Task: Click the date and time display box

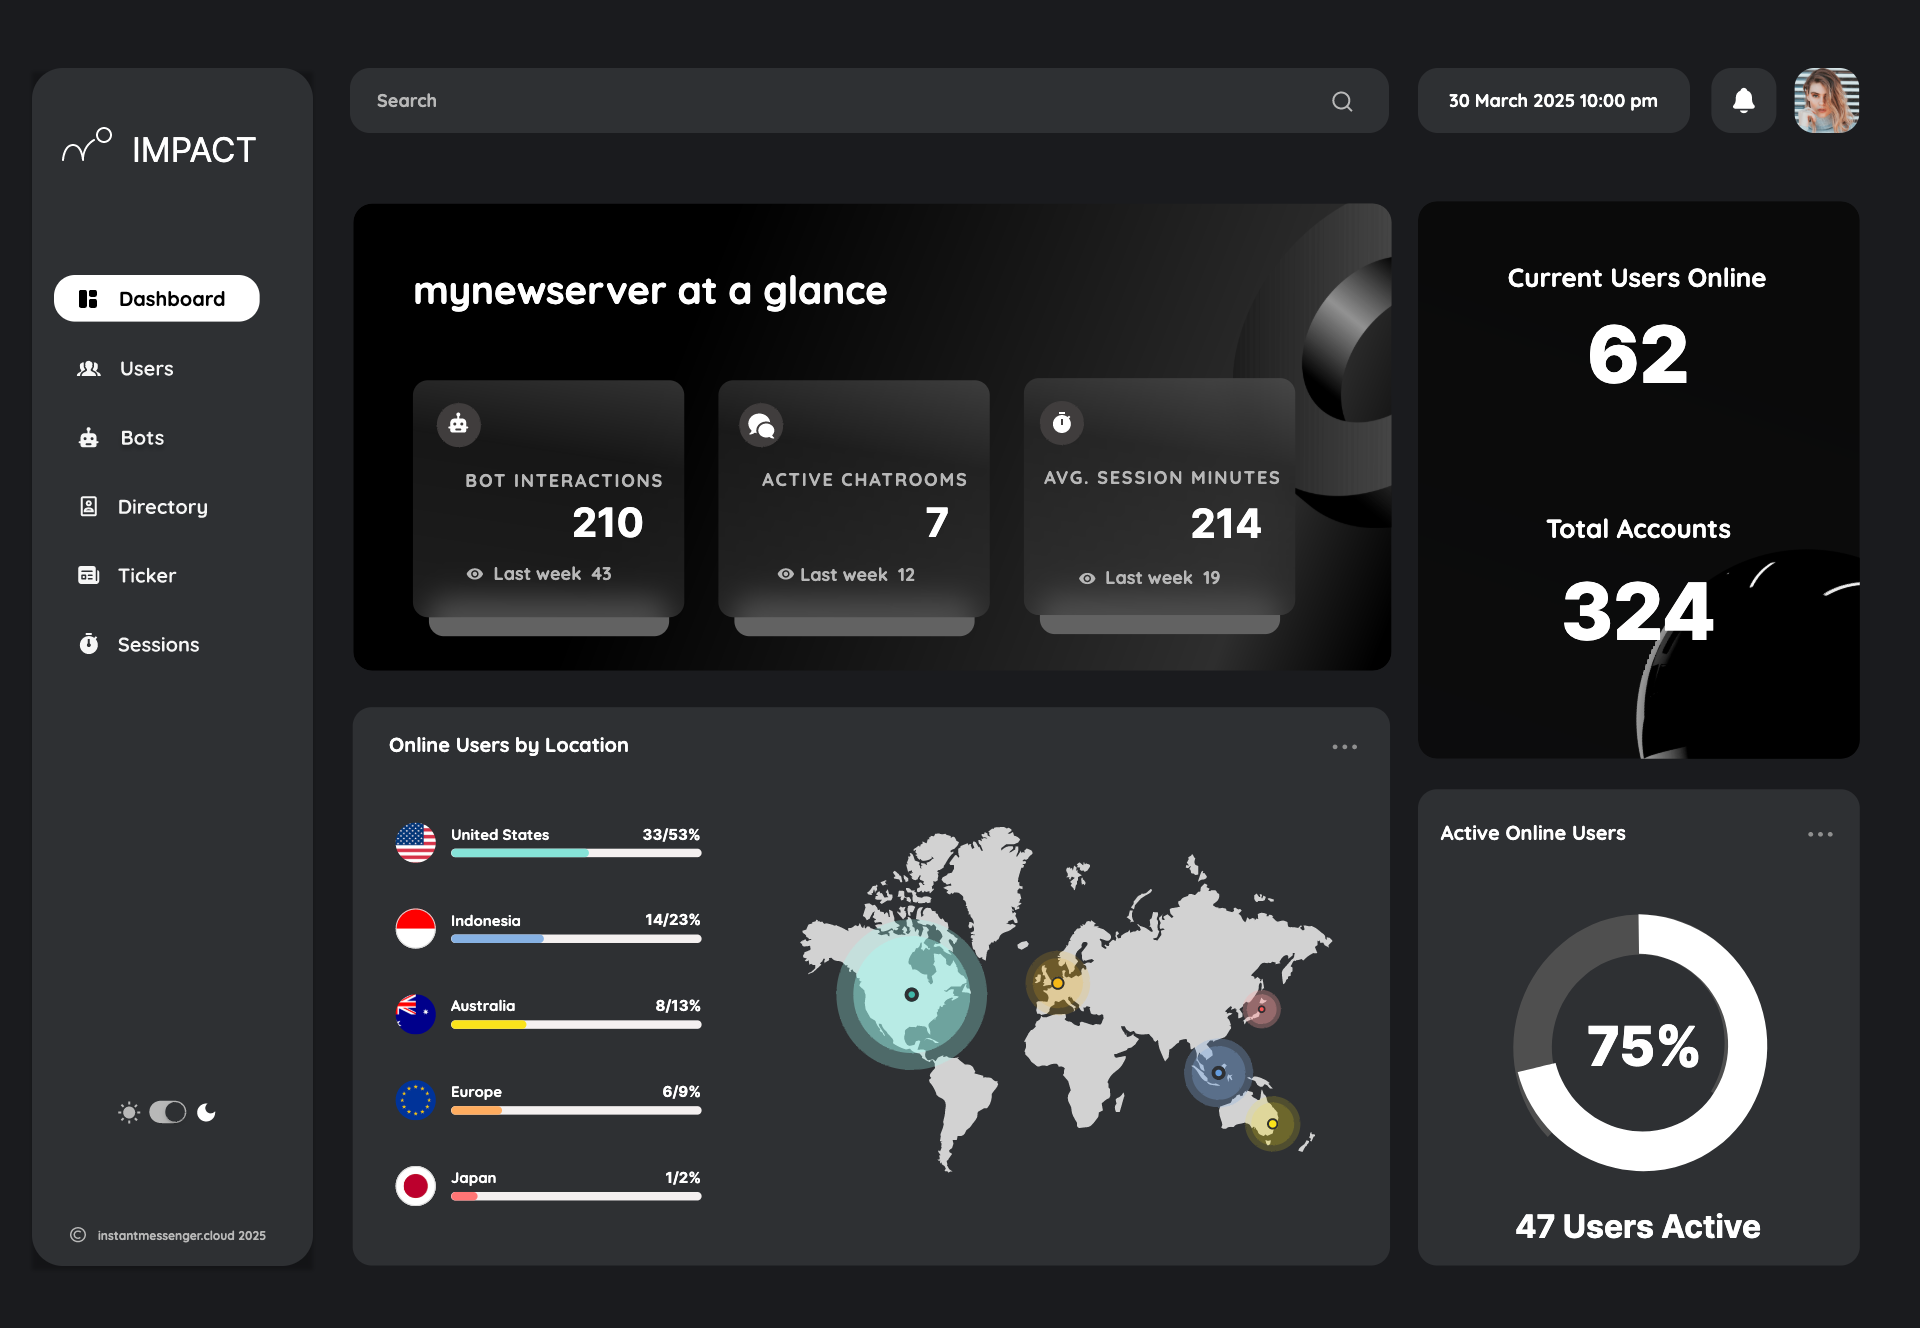Action: pyautogui.click(x=1553, y=101)
